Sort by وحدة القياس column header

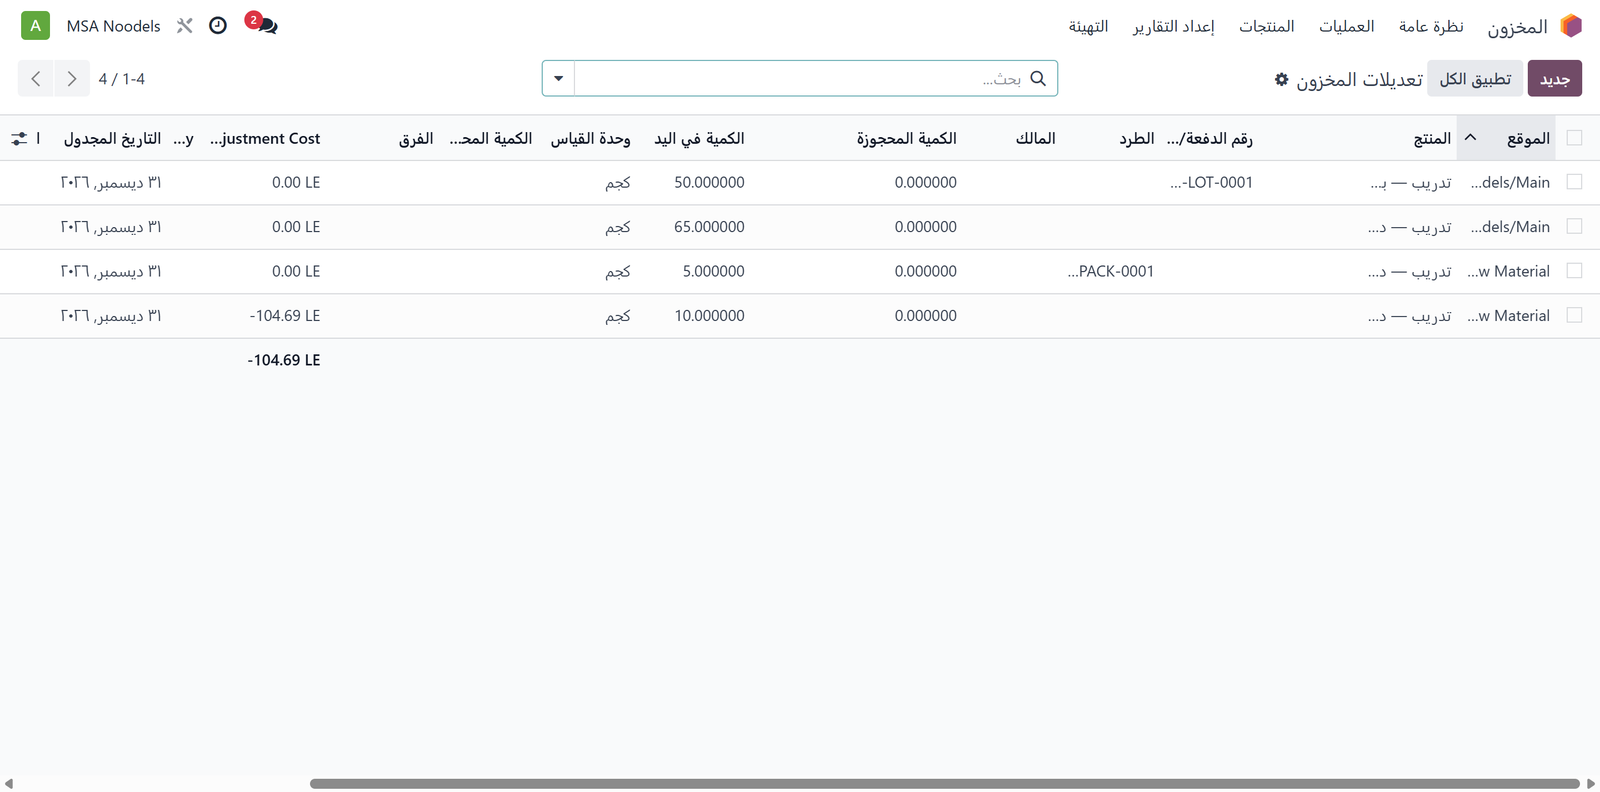[x=590, y=139]
